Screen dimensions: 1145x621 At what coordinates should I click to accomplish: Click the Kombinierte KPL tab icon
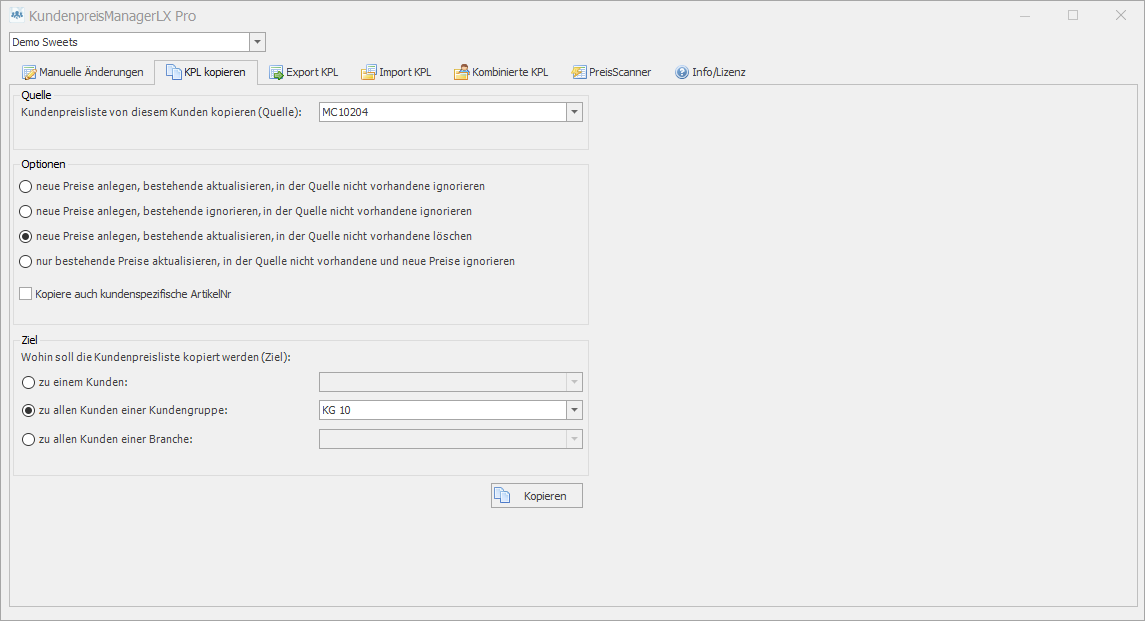pos(462,72)
